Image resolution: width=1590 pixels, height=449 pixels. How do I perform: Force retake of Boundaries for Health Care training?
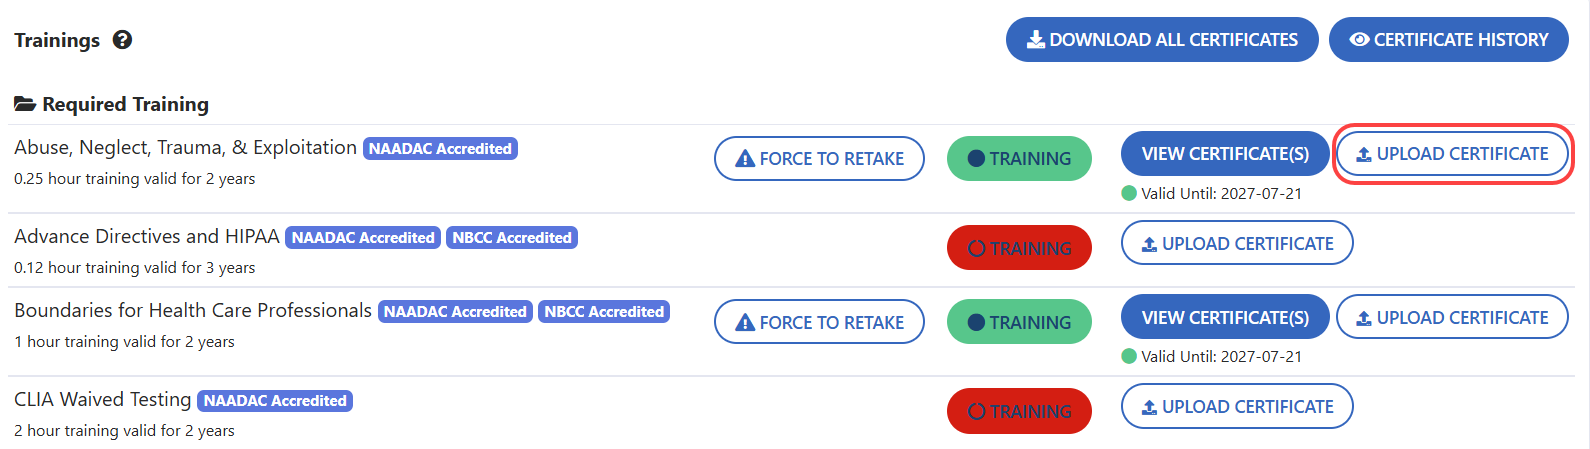(x=819, y=322)
